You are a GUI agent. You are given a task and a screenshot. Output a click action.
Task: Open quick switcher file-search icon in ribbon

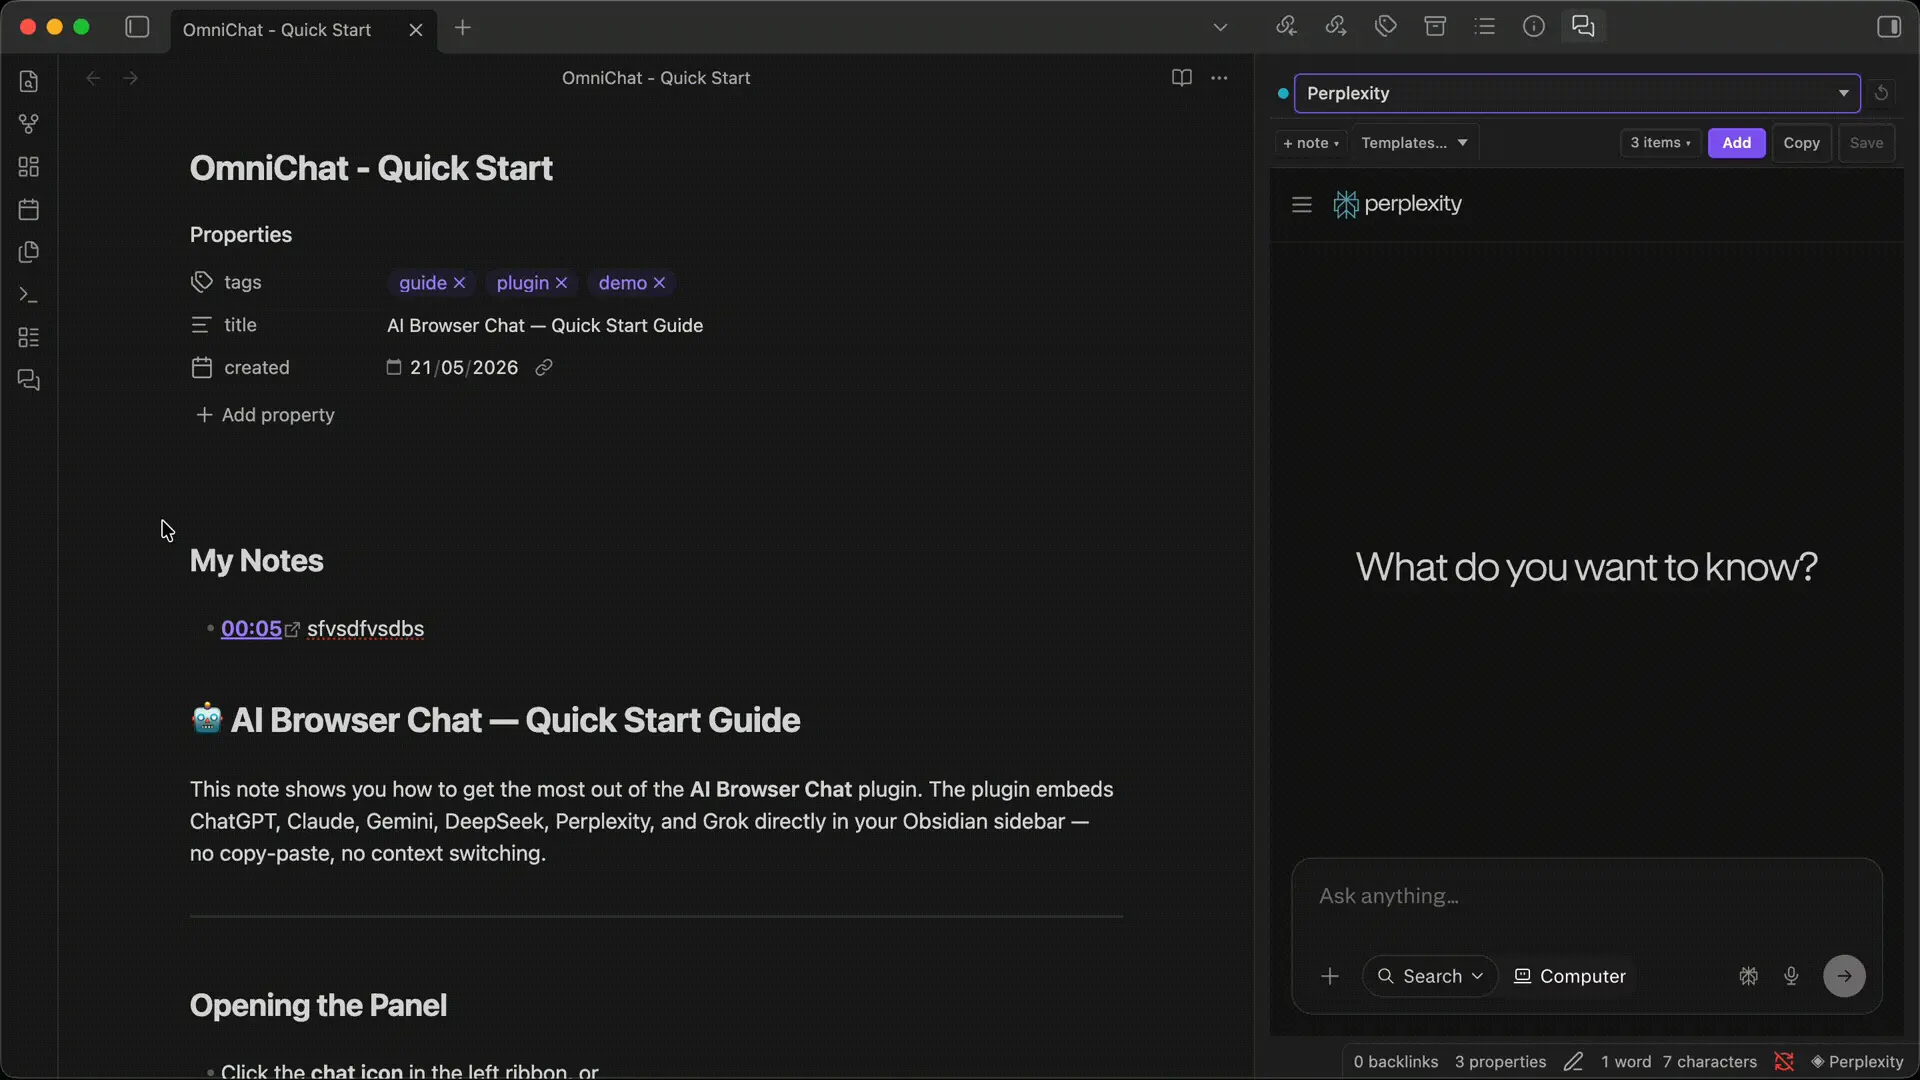tap(29, 81)
